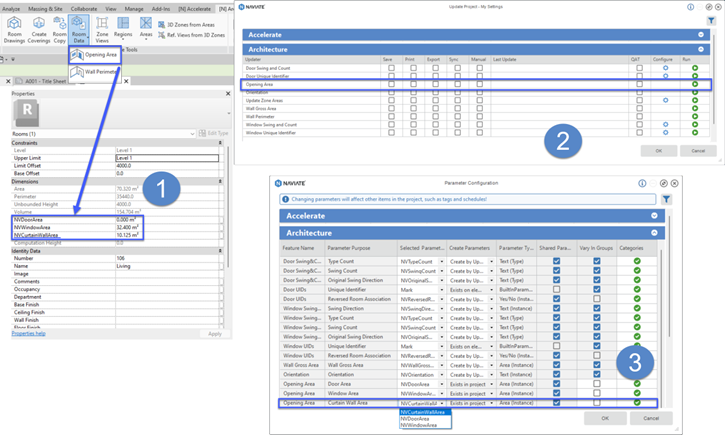This screenshot has width=725, height=435.
Task: Enable Export for Update Zone Areas
Action: coord(435,100)
